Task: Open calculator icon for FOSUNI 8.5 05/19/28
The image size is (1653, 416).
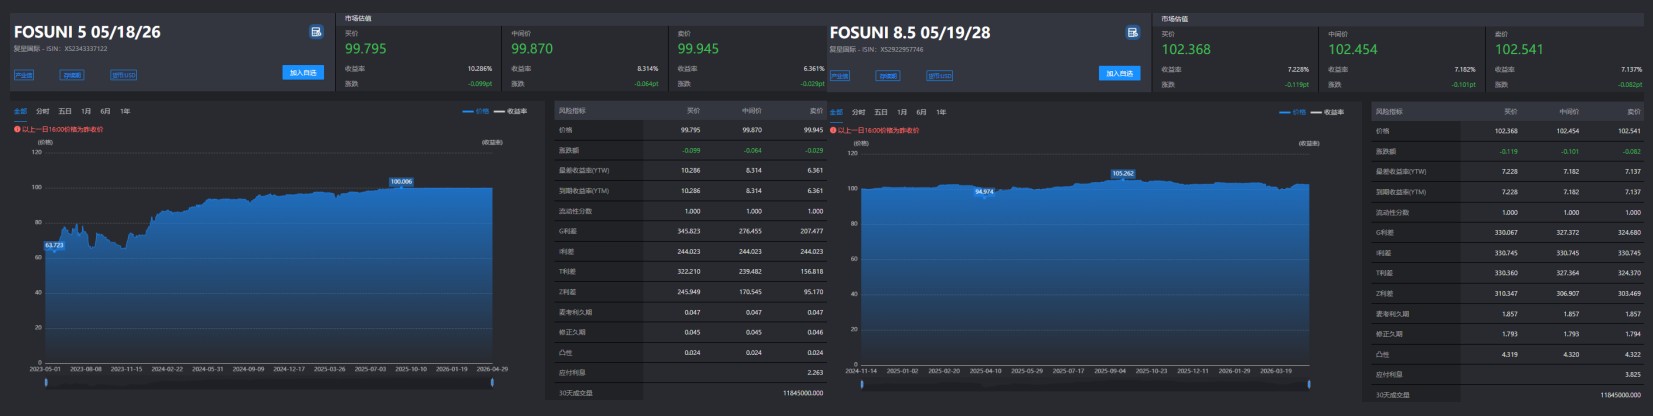Action: pyautogui.click(x=1132, y=32)
